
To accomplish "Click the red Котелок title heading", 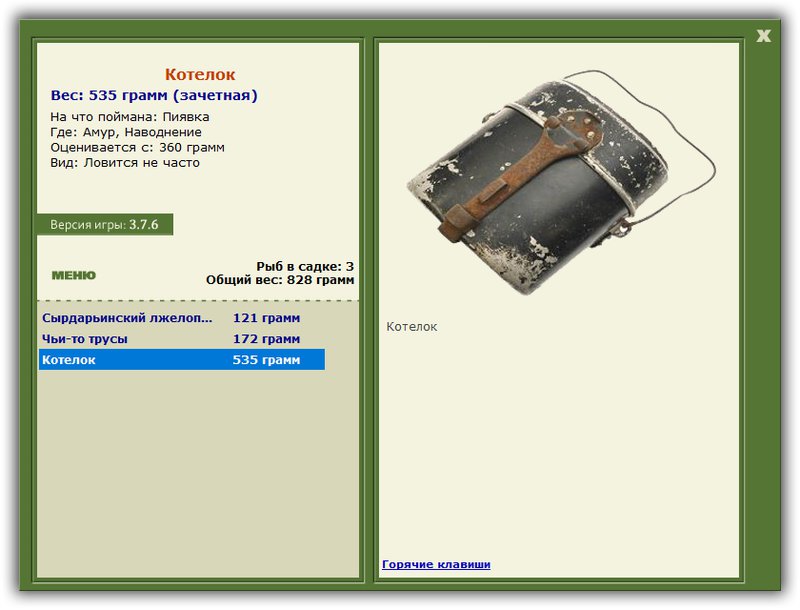I will coord(200,74).
